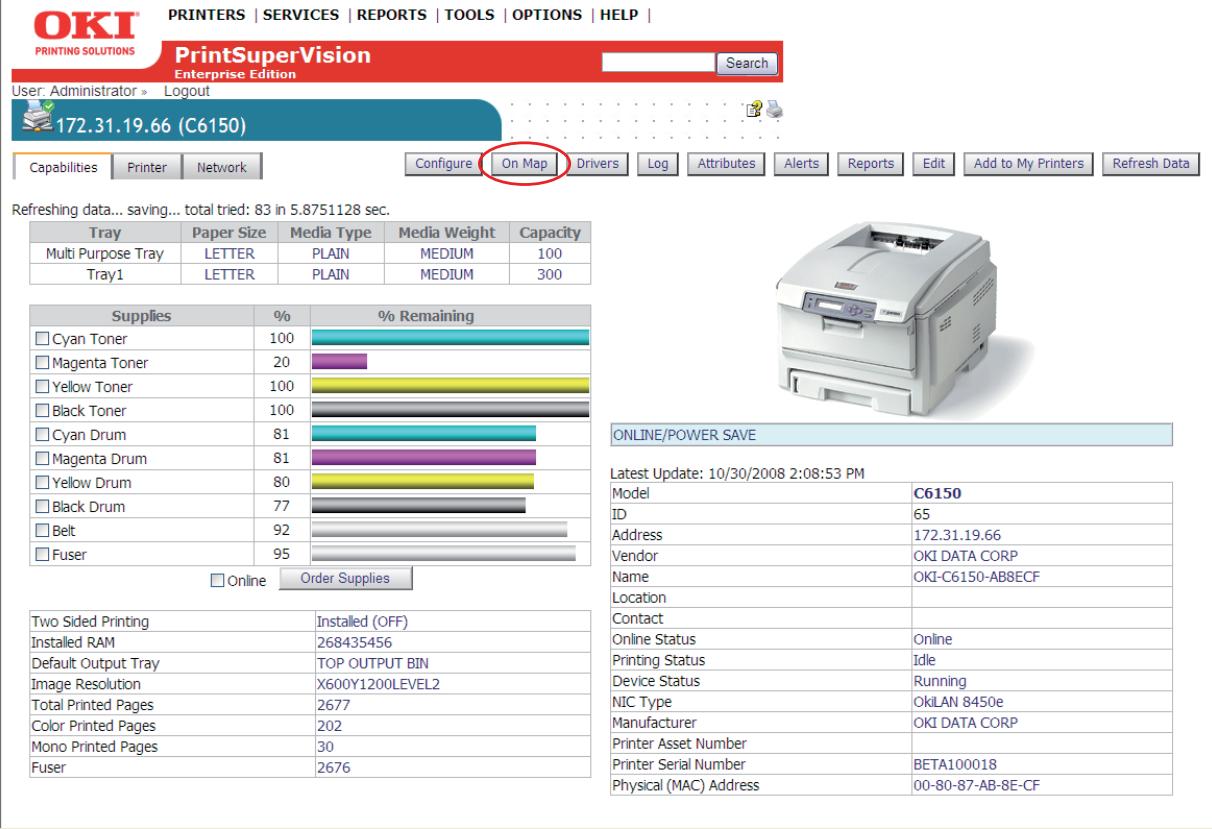Check the Yellow Toner checkbox
Viewport: 1212px width, 829px height.
pos(42,387)
